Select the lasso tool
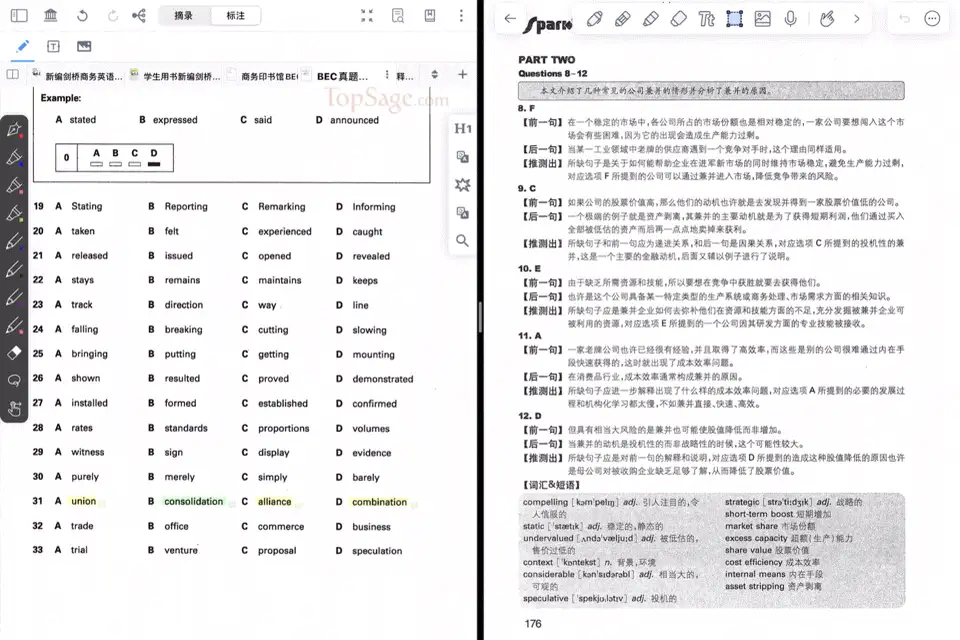The image size is (960, 640). (14, 380)
